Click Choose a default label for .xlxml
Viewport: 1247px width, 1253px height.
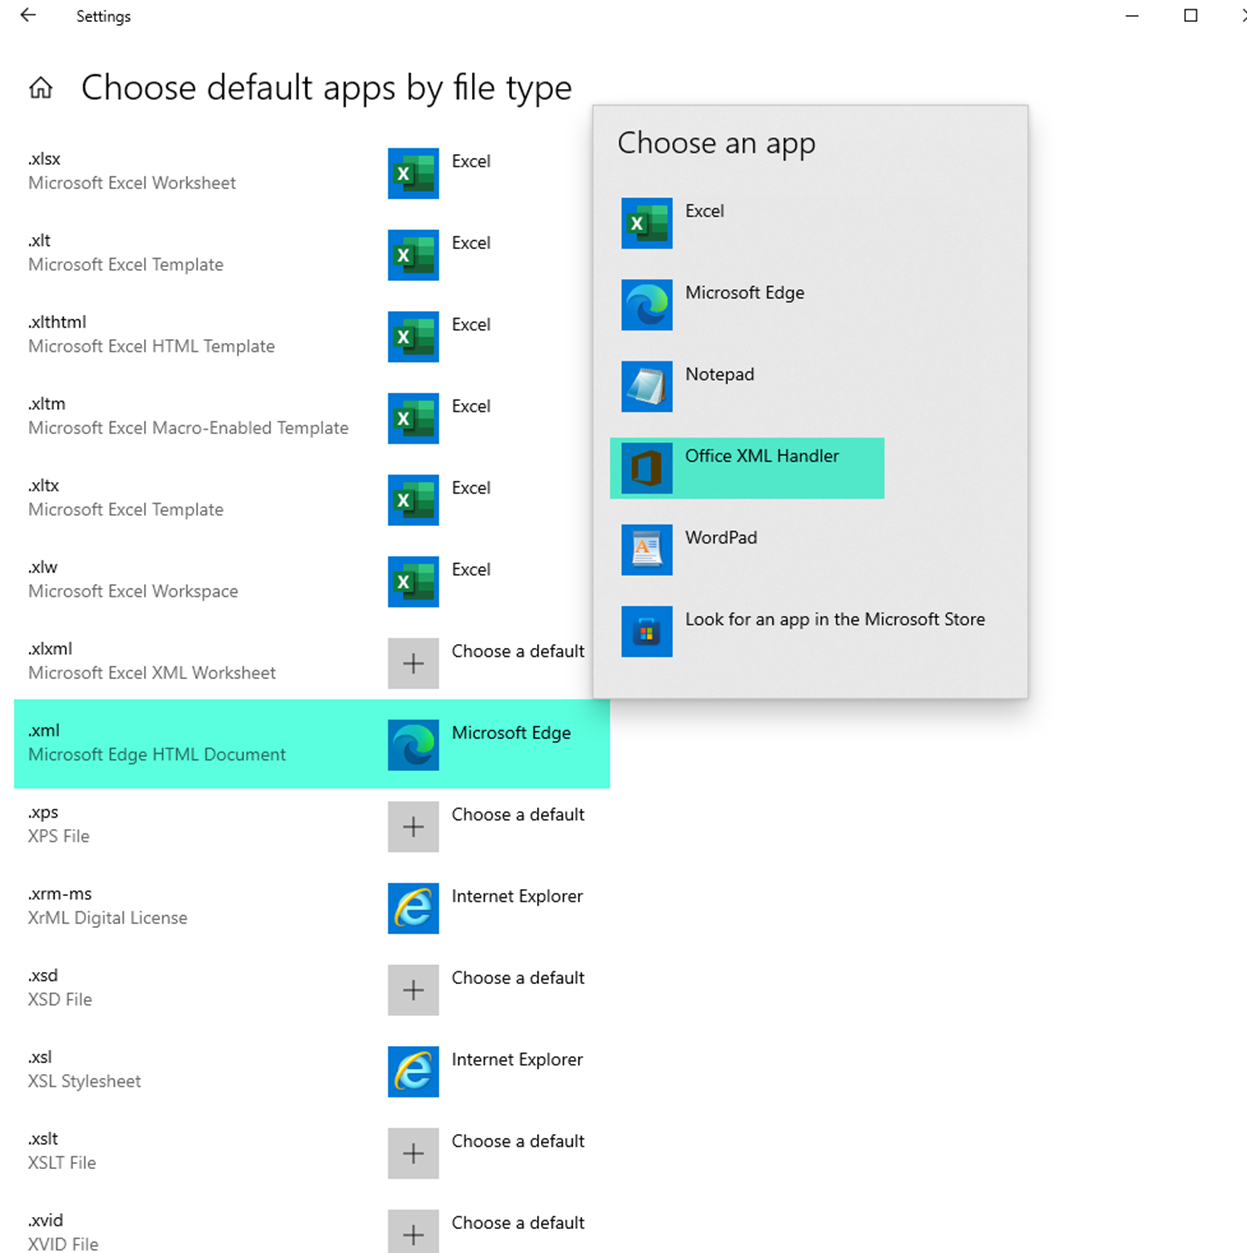pyautogui.click(x=518, y=651)
